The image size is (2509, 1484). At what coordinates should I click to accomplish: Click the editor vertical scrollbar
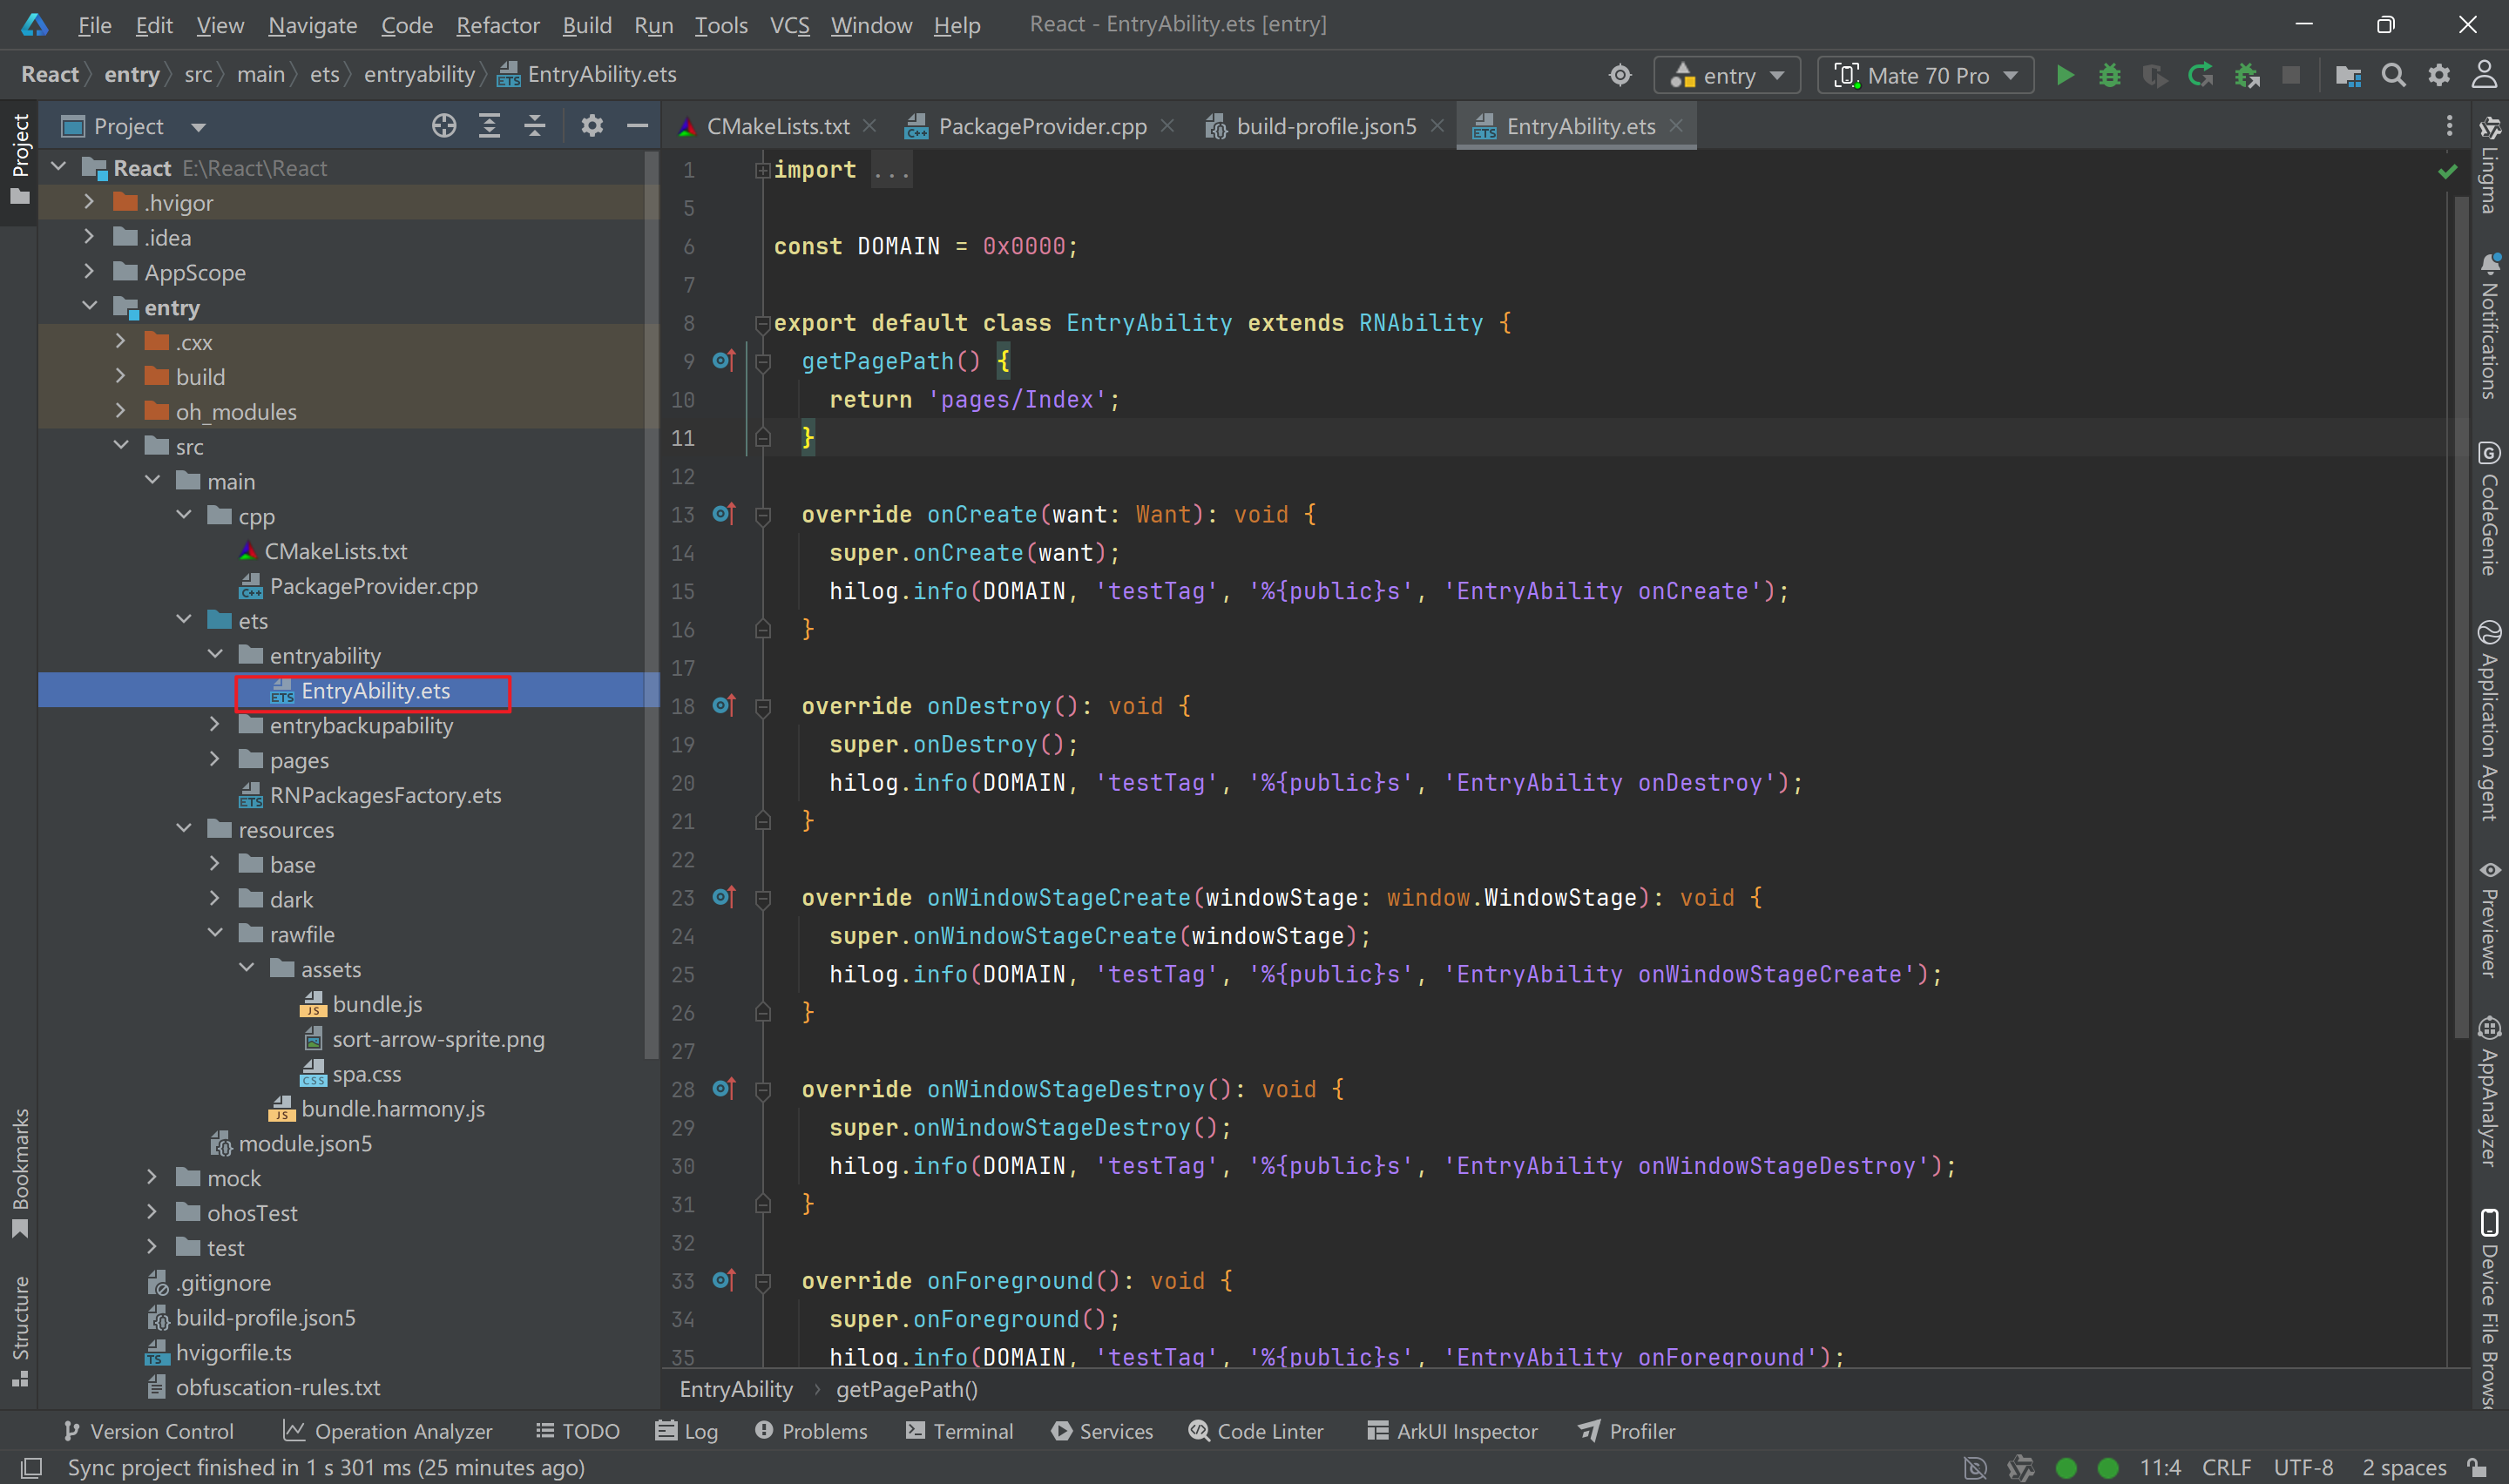[2460, 600]
